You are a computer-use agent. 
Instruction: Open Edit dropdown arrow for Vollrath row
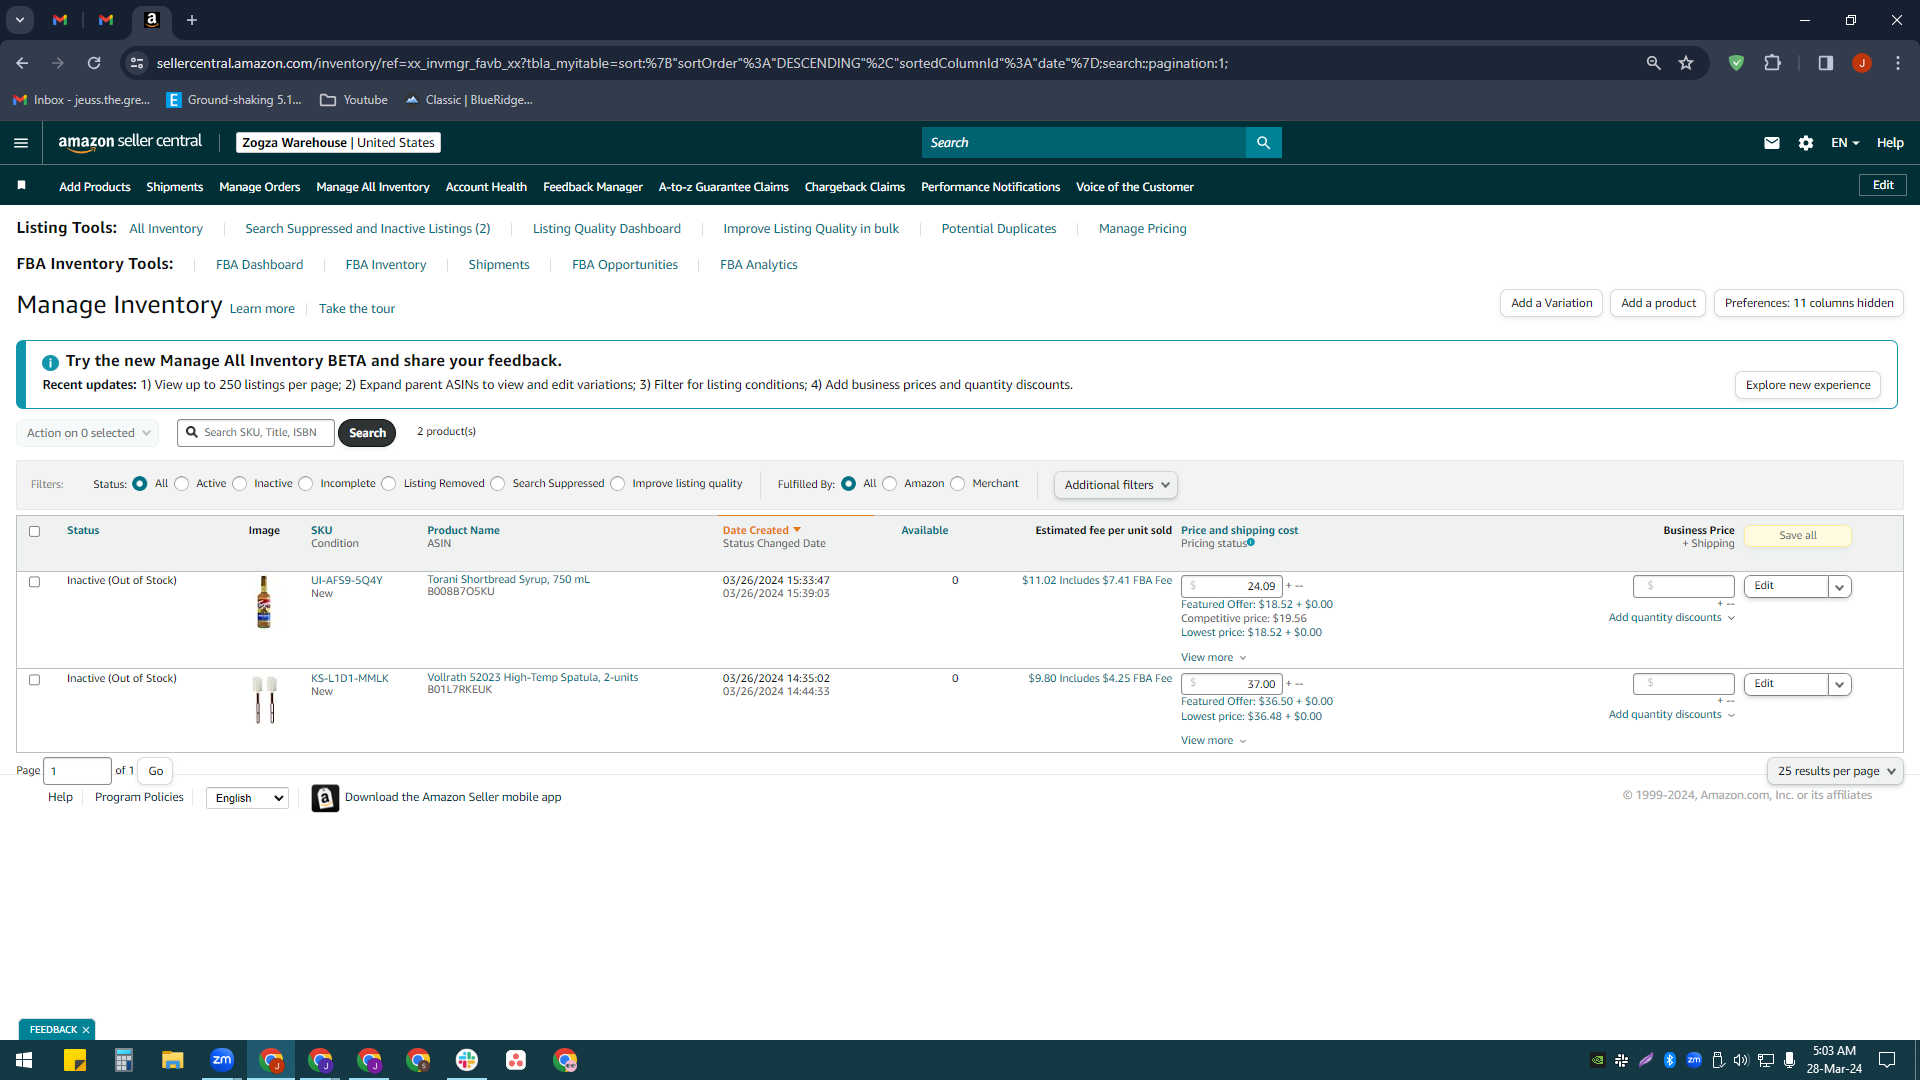(x=1840, y=685)
